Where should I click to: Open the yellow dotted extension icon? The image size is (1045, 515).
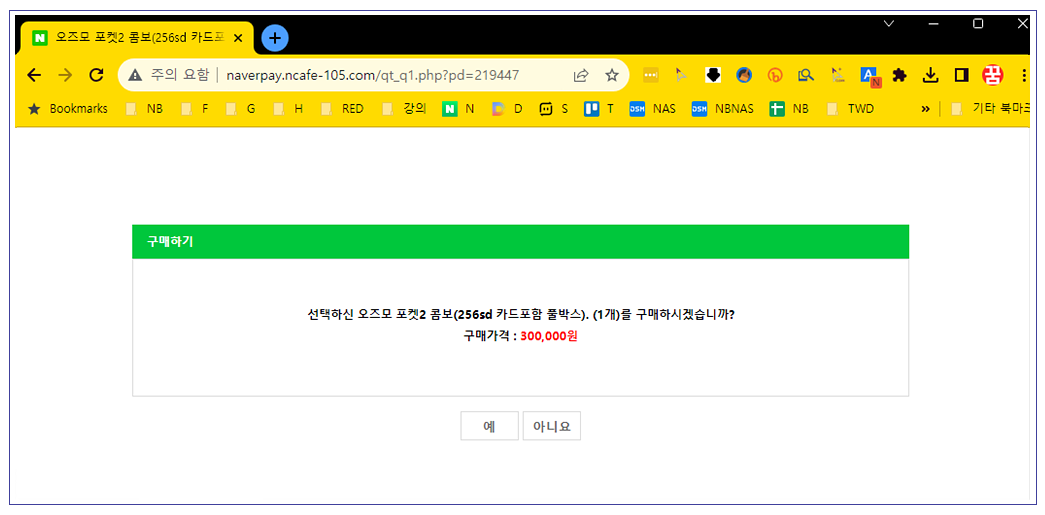(x=650, y=75)
